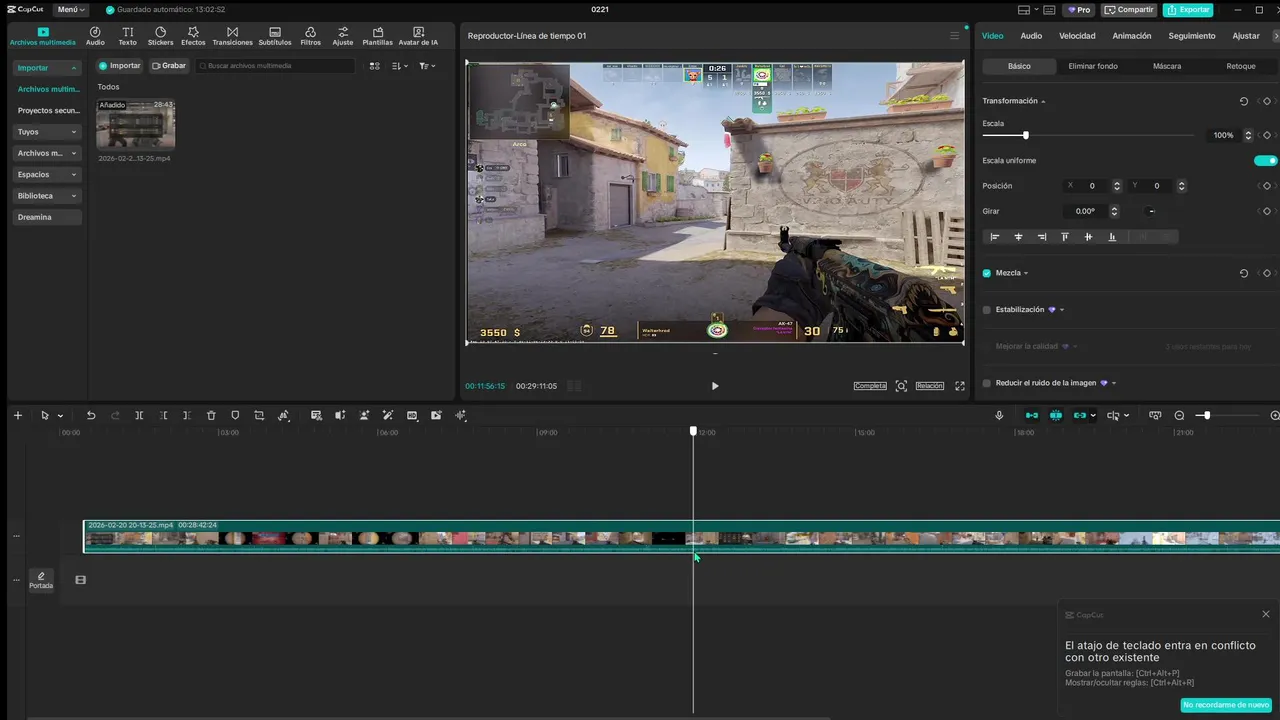Select the imported mp4 media thumbnail
The image size is (1280, 720).
coord(135,124)
